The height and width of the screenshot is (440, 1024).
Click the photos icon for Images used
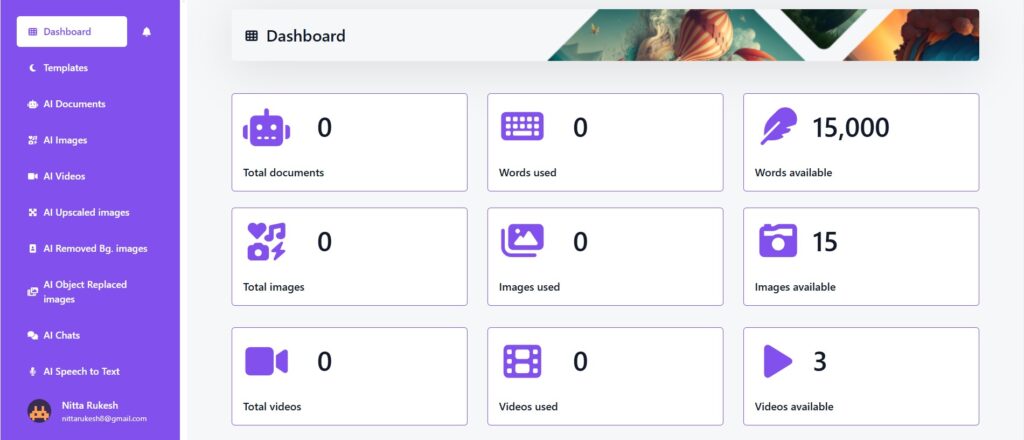522,241
